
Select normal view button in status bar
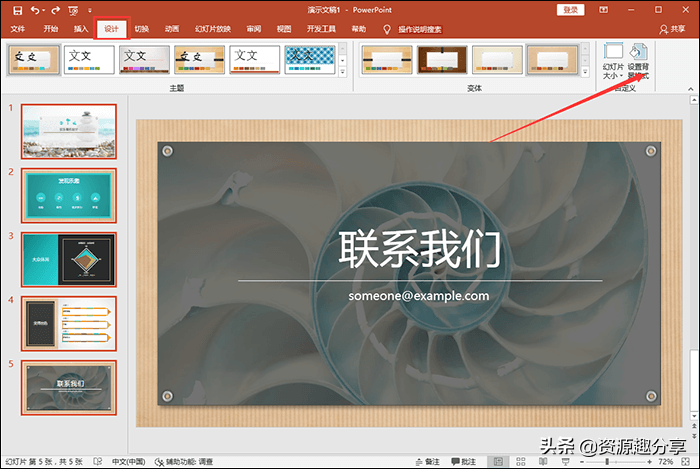[498, 461]
